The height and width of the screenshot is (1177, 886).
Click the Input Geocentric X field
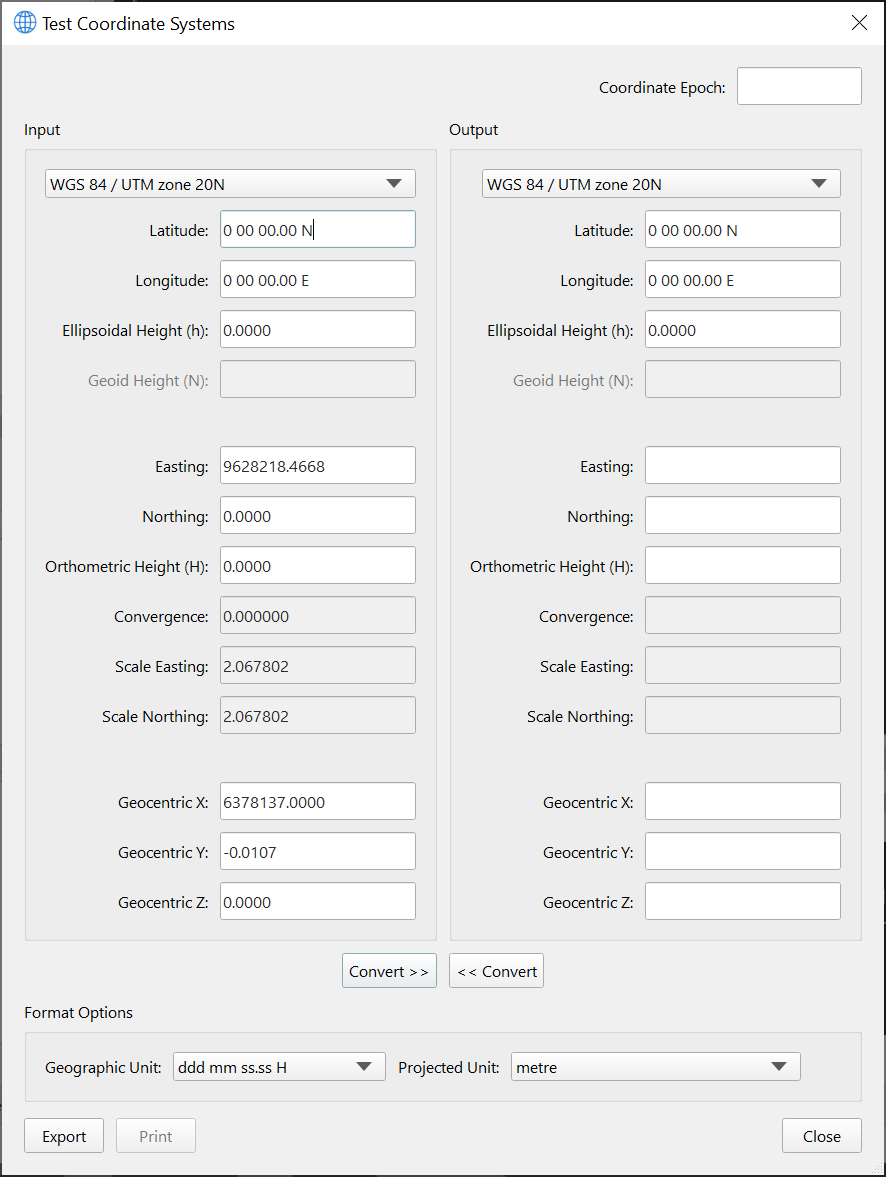pyautogui.click(x=317, y=802)
